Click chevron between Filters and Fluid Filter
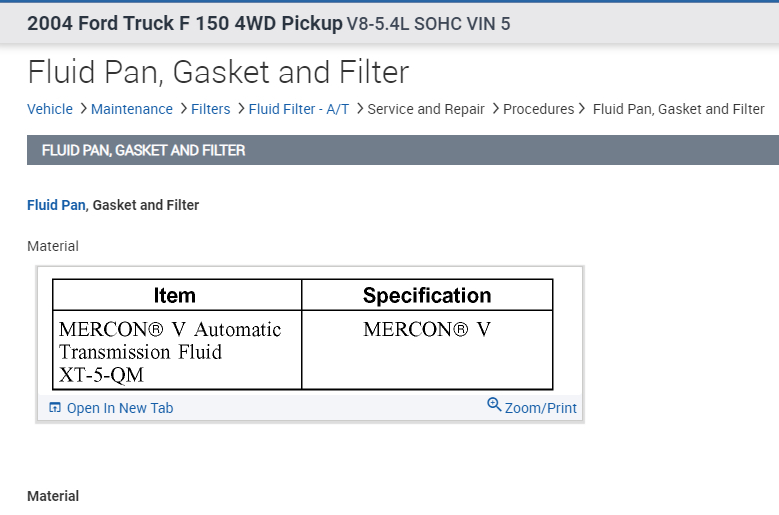This screenshot has width=779, height=515. click(240, 109)
